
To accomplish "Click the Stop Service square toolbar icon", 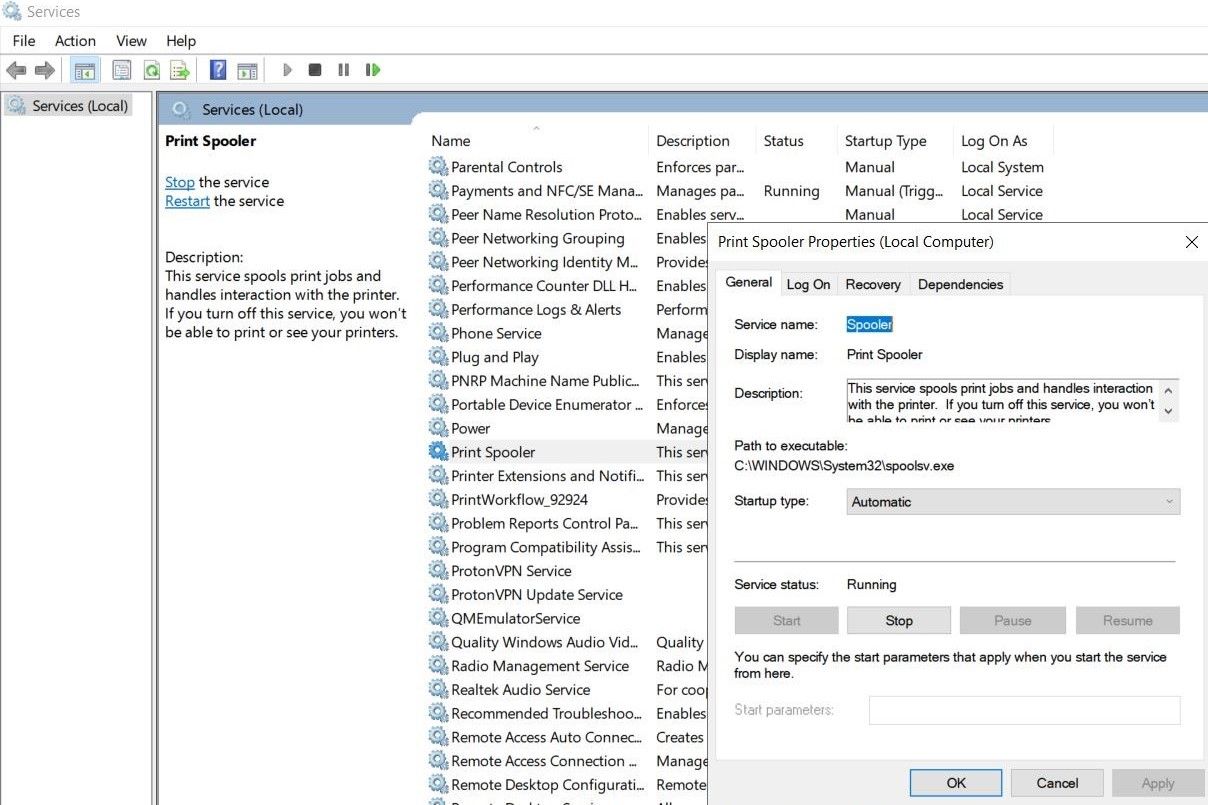I will tap(315, 70).
